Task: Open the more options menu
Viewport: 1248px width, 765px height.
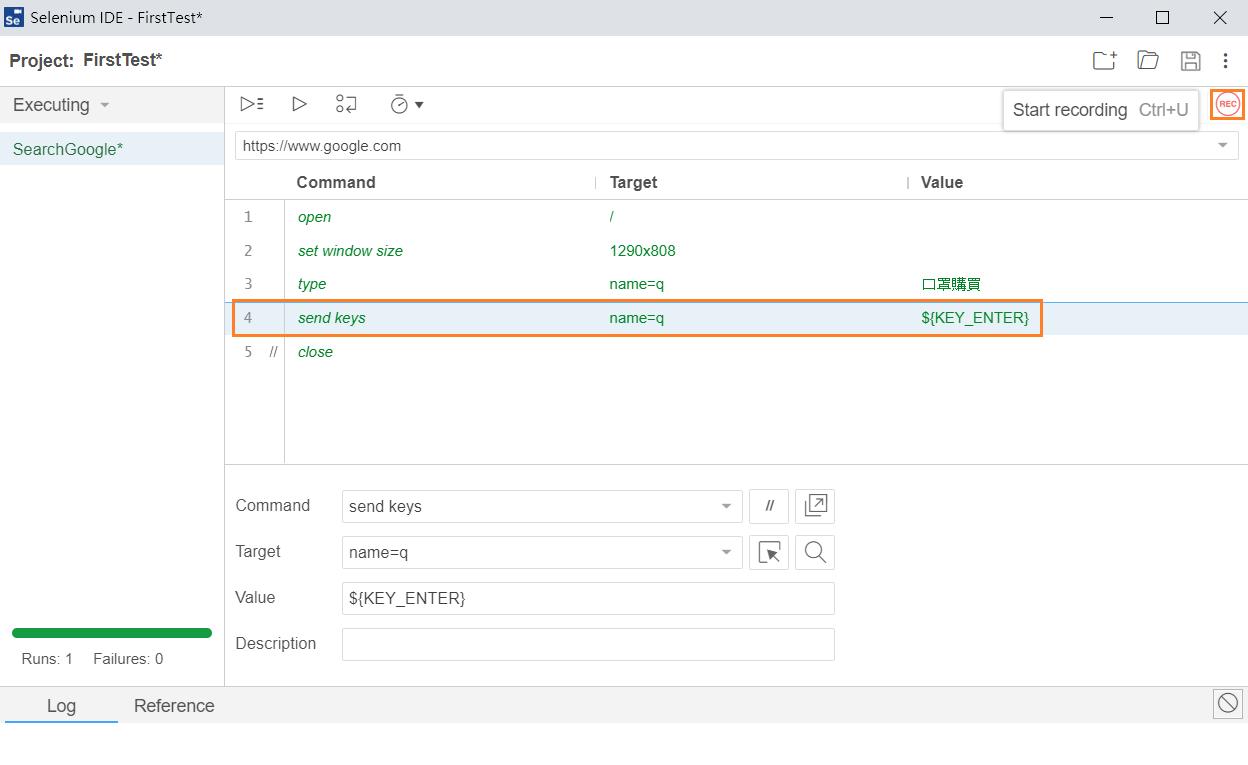Action: (1226, 61)
